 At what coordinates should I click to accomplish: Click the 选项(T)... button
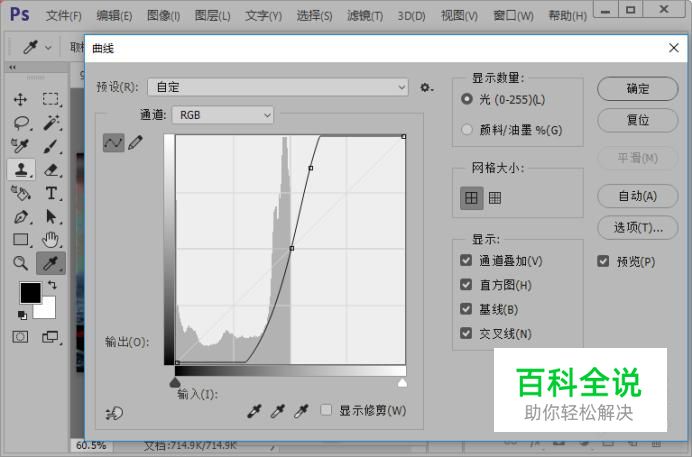click(638, 228)
